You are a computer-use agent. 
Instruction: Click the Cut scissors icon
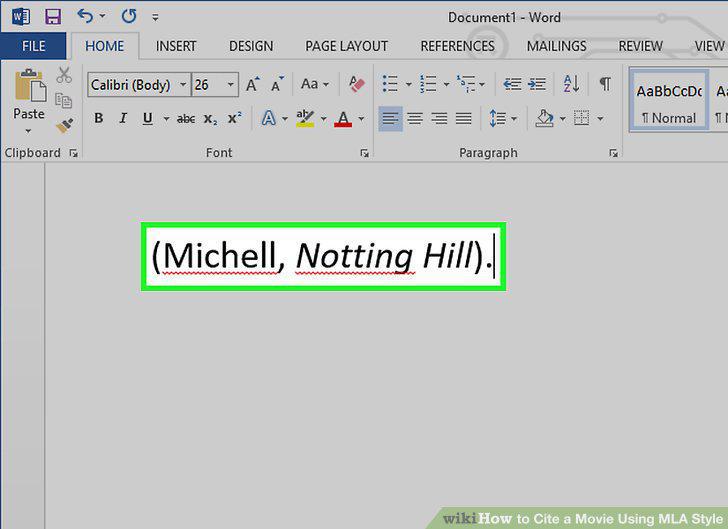(64, 75)
